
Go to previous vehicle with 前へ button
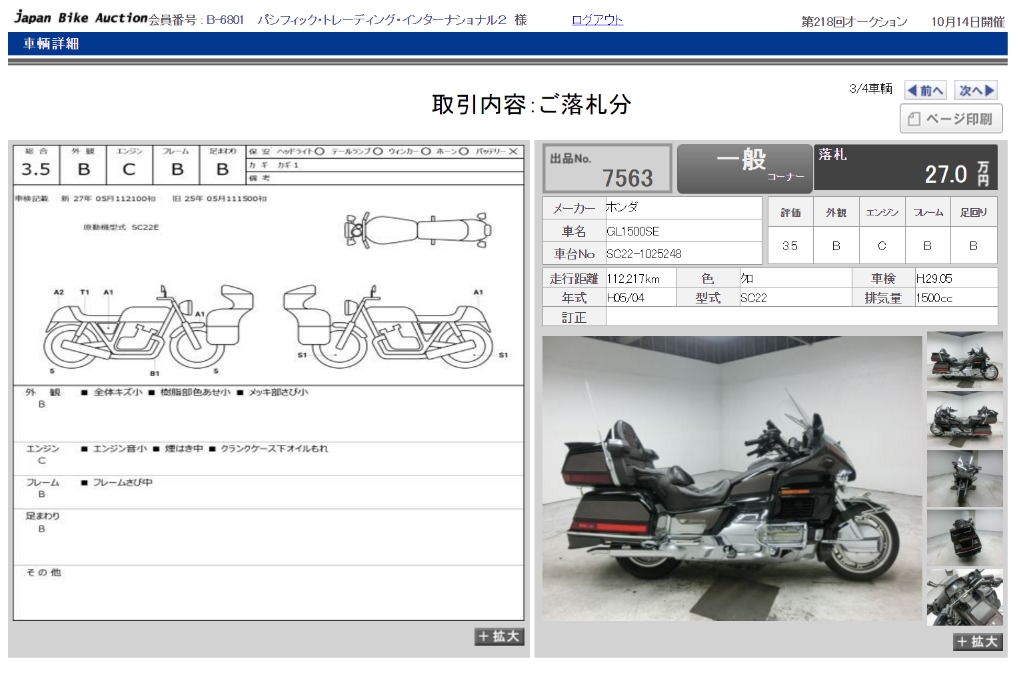click(x=925, y=90)
